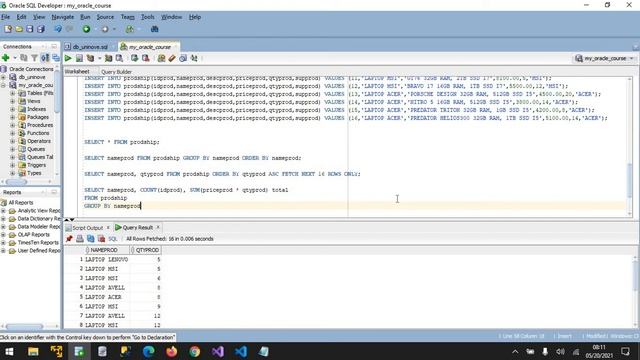Click the green Back navigation button
The height and width of the screenshot is (360, 640).
[x=86, y=29]
